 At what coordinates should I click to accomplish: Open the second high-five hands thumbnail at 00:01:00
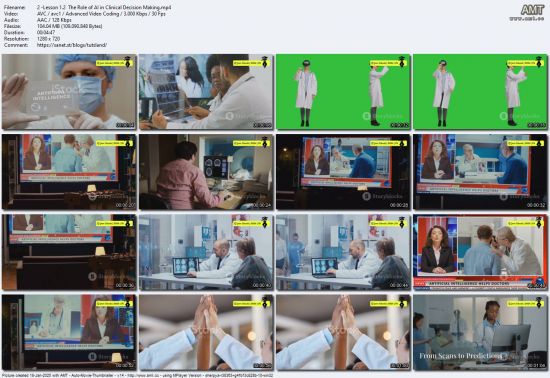coord(343,332)
